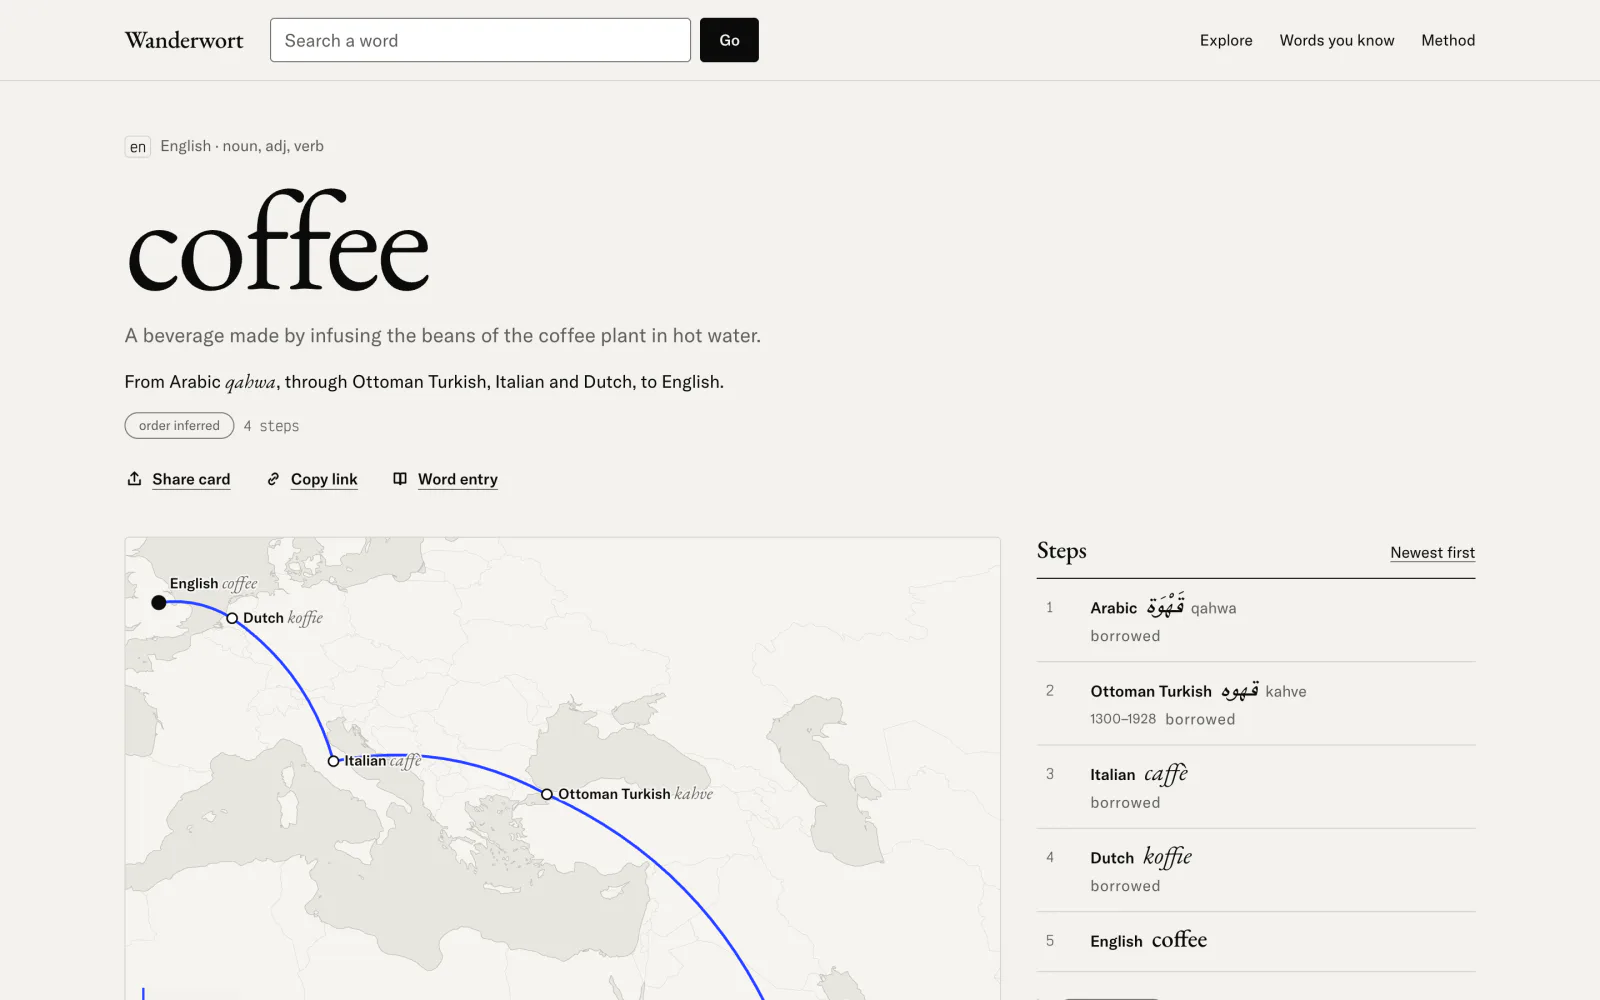Click the Ottoman Turkish kahve map node

(547, 794)
